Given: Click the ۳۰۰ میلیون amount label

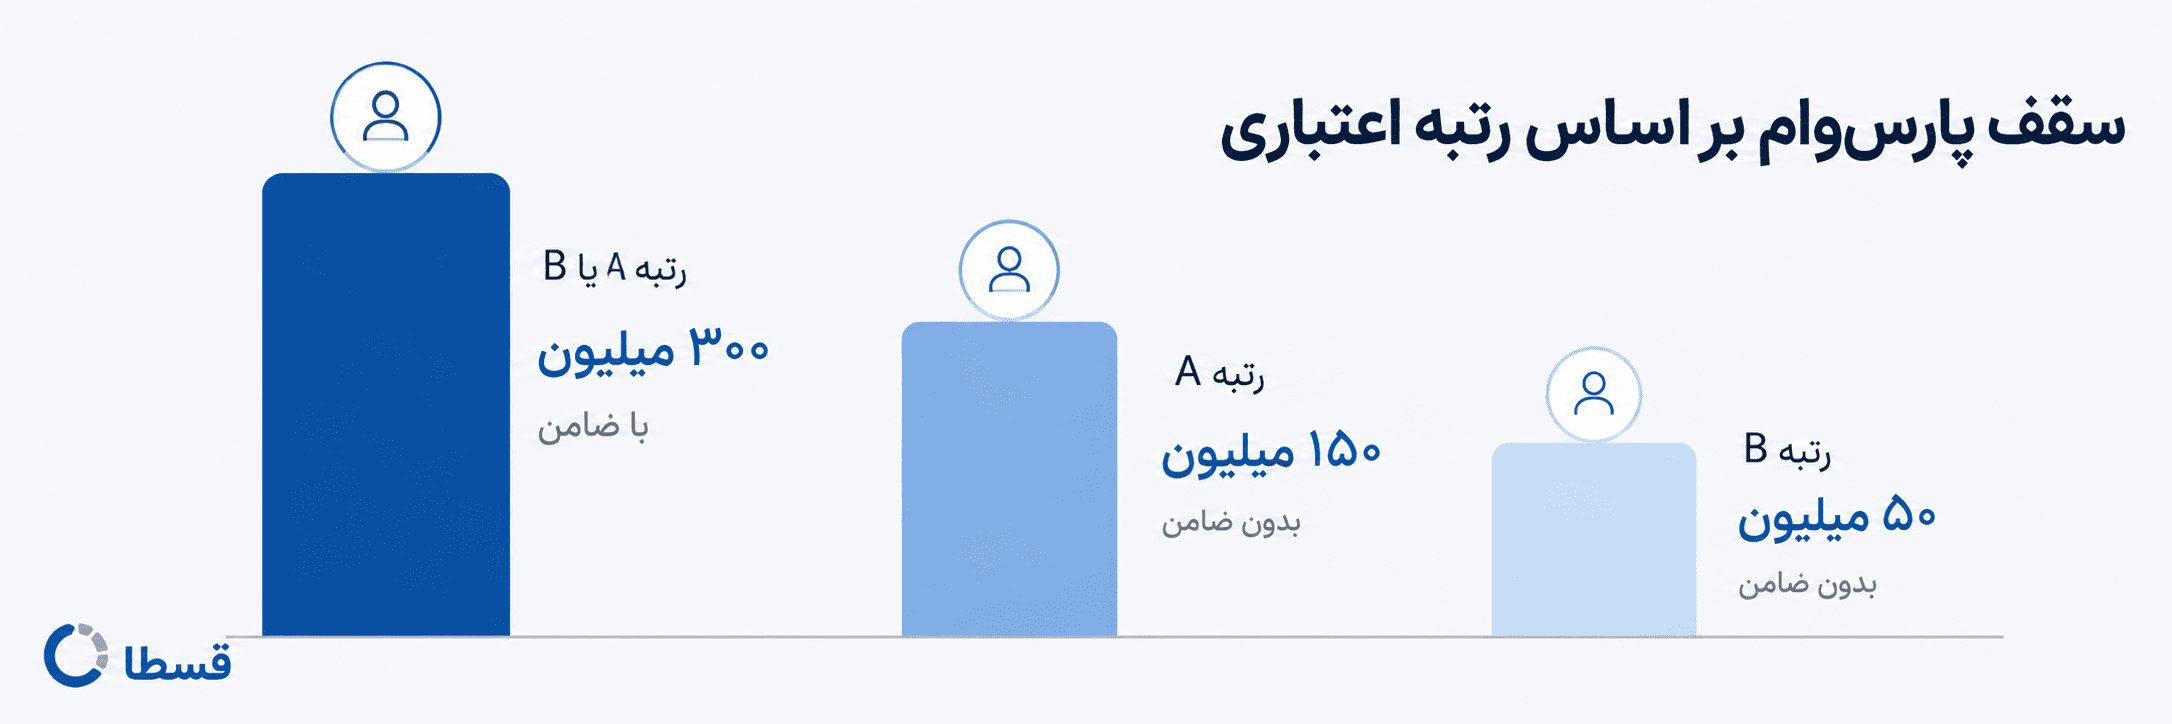Looking at the screenshot, I should point(654,351).
